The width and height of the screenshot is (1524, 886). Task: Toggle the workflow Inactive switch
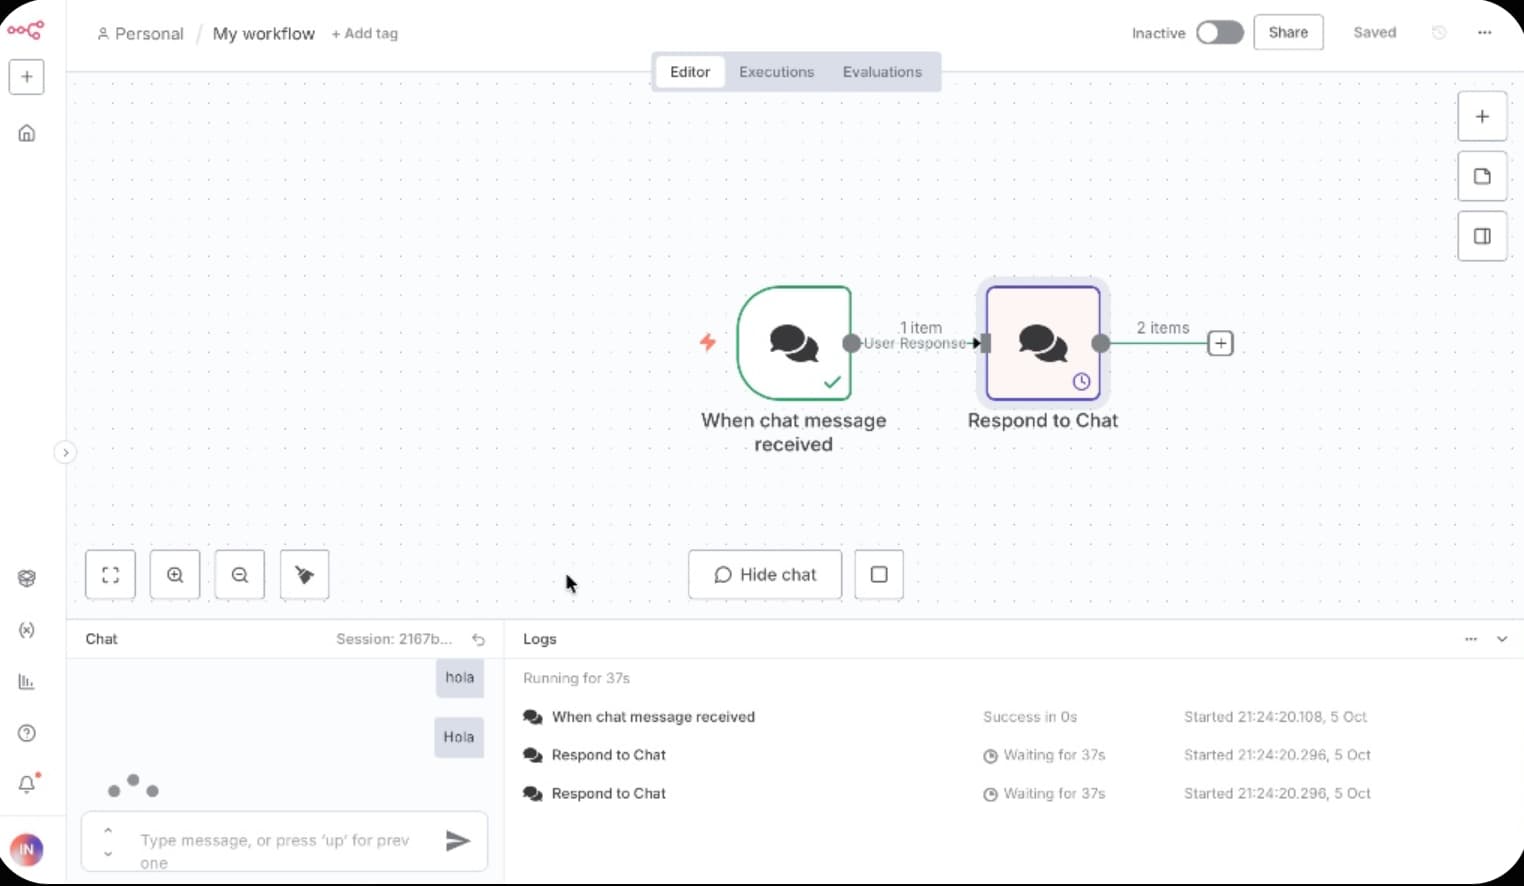[1219, 33]
